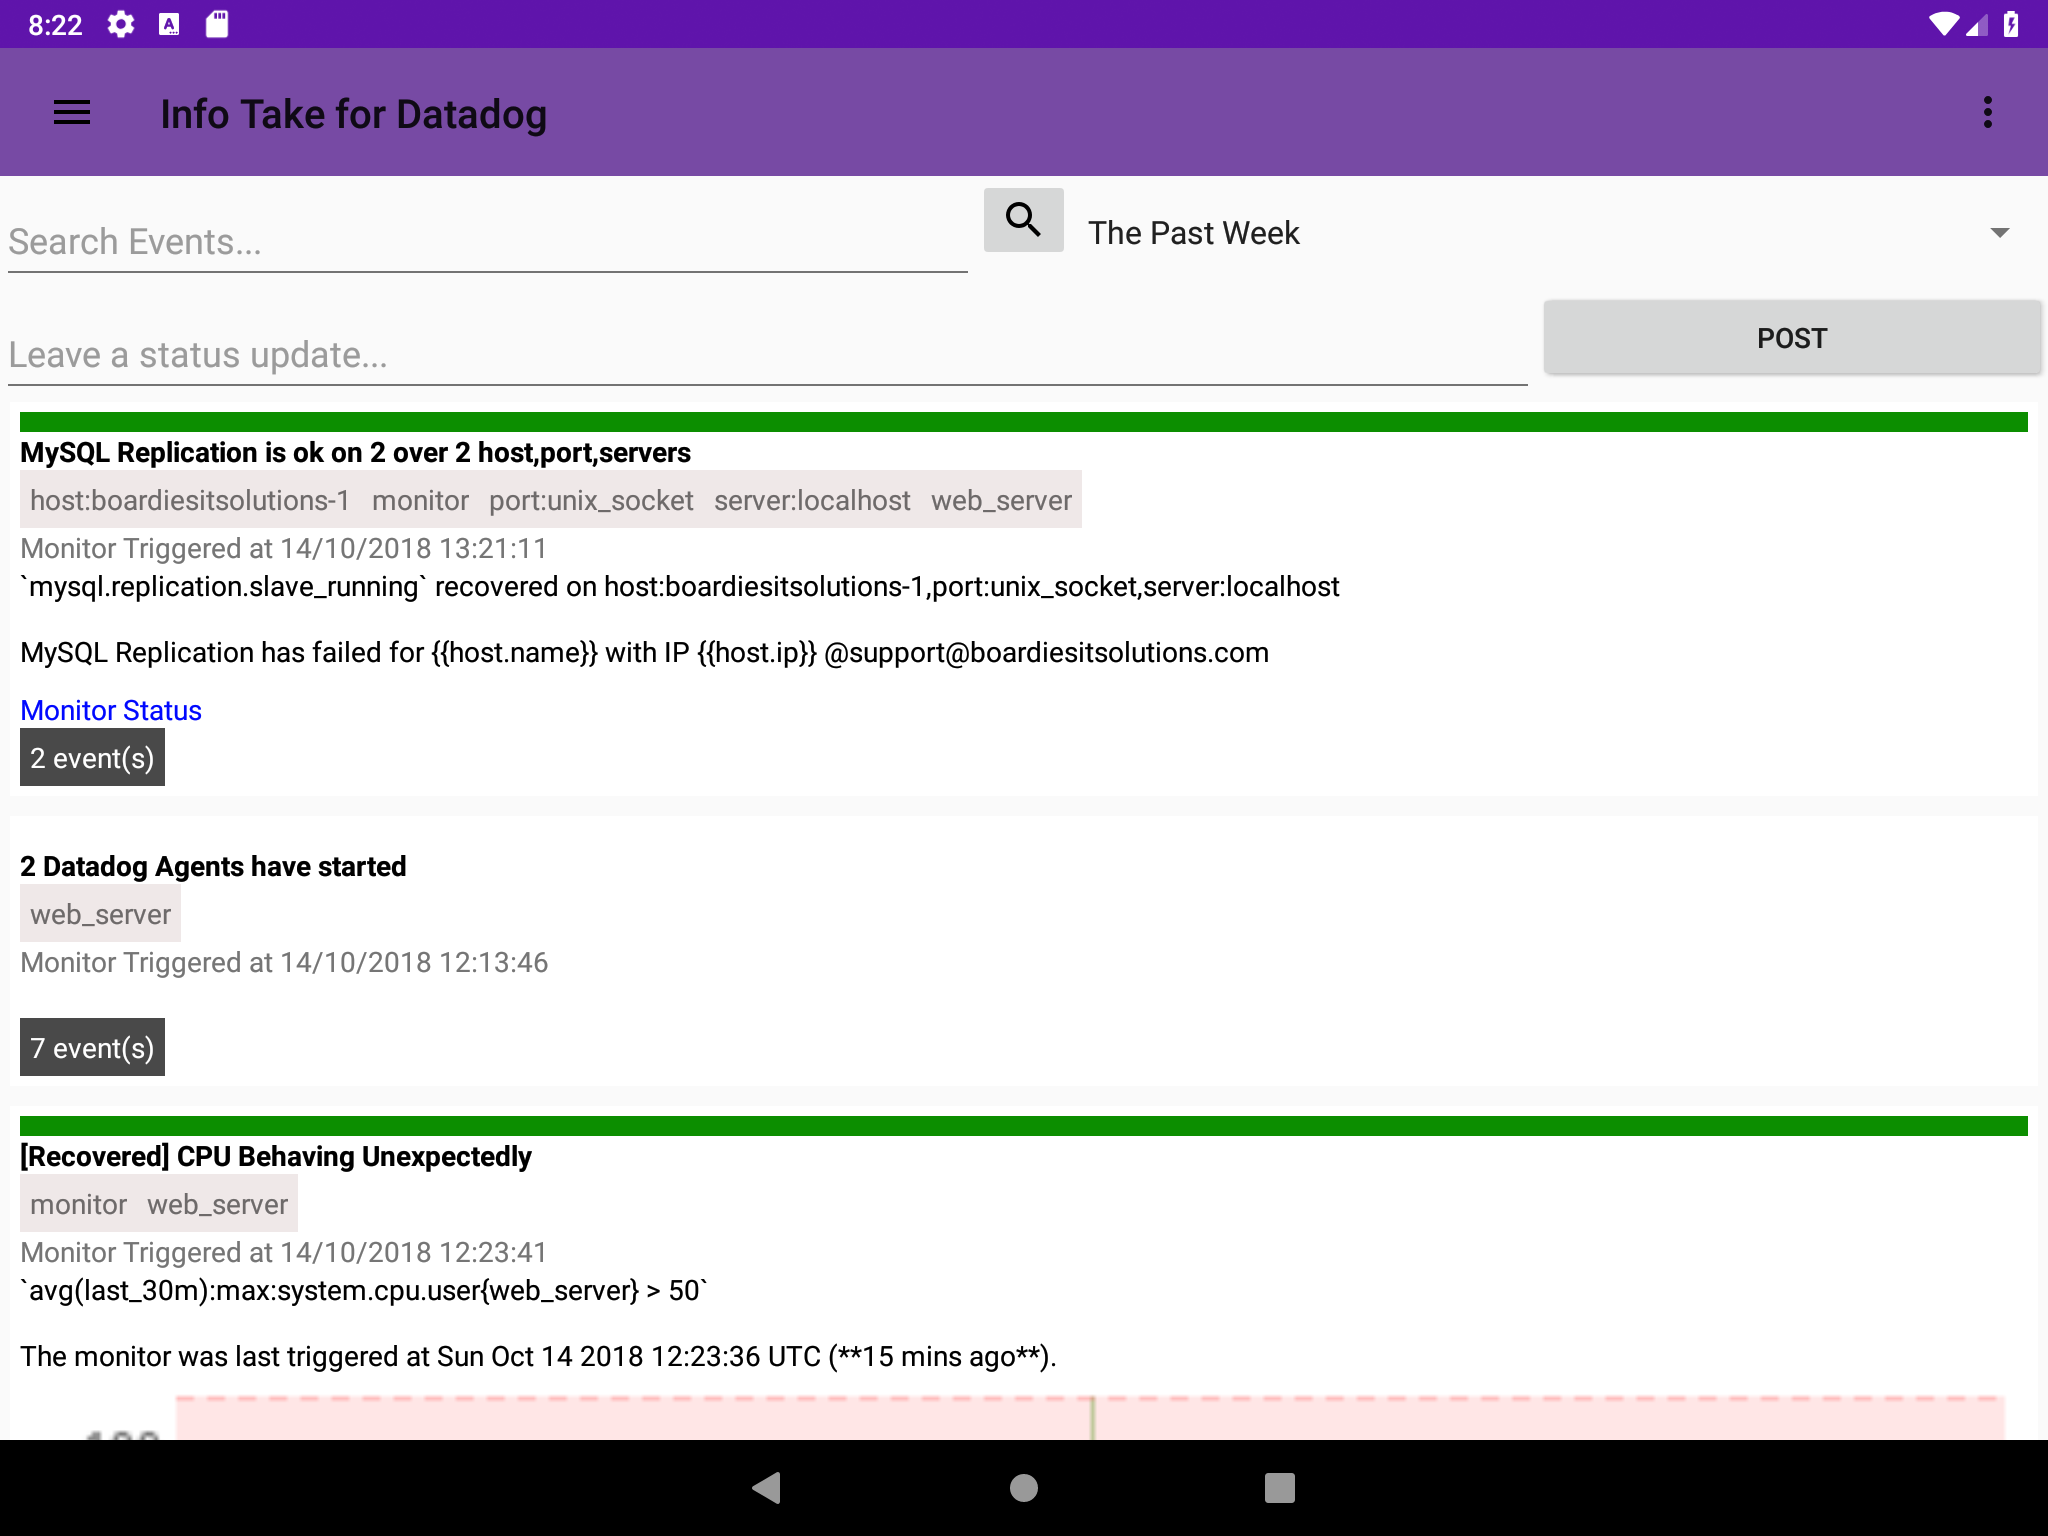Viewport: 2048px width, 1536px height.
Task: Focus the Search Events field
Action: [x=487, y=242]
